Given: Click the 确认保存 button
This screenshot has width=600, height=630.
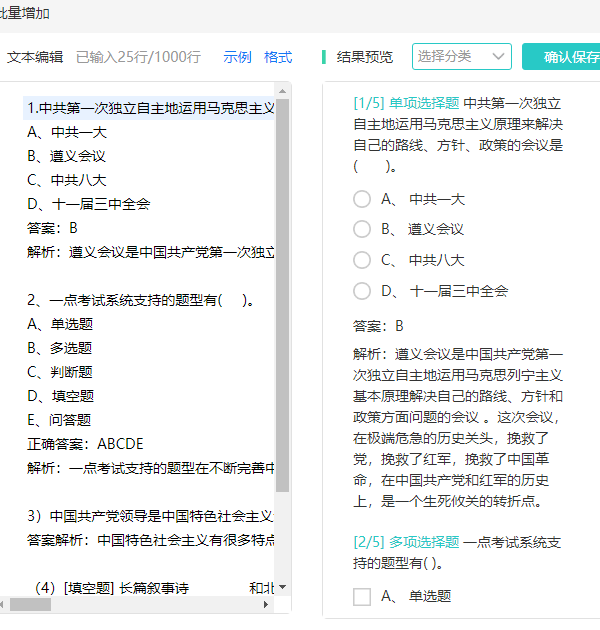Looking at the screenshot, I should (x=563, y=57).
